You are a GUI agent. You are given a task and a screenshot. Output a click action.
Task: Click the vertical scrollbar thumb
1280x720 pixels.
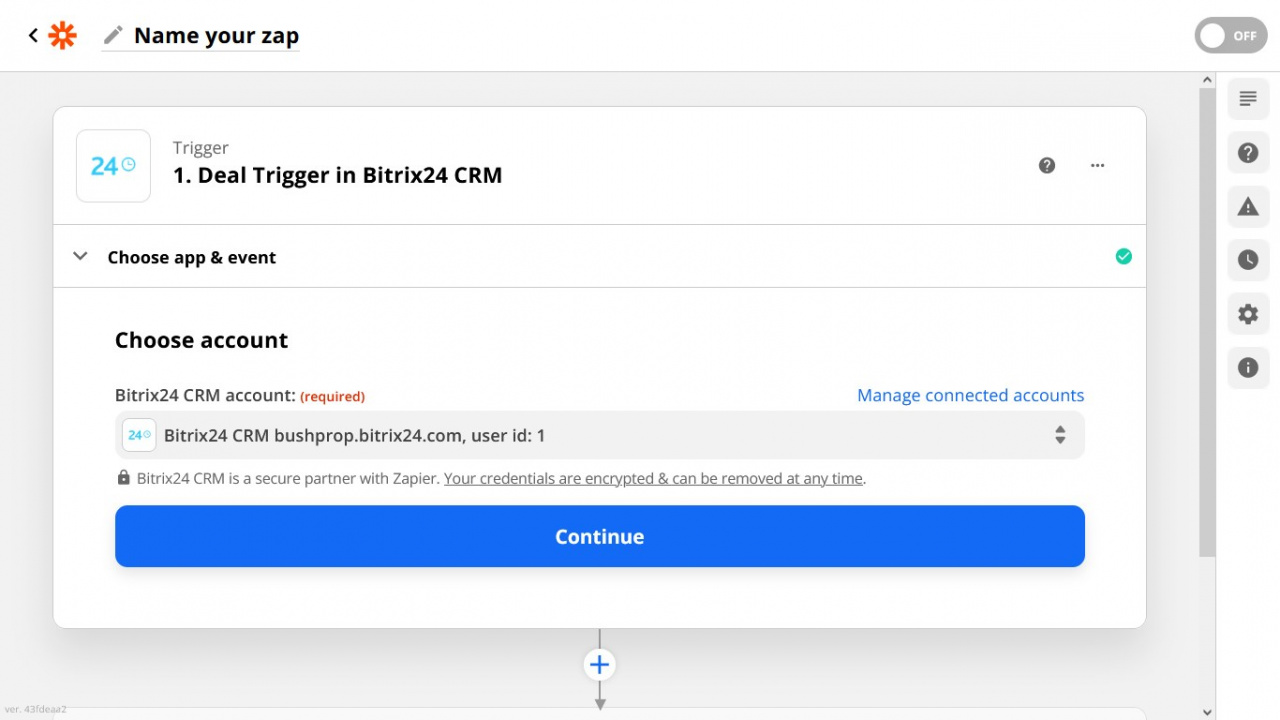click(x=1207, y=322)
